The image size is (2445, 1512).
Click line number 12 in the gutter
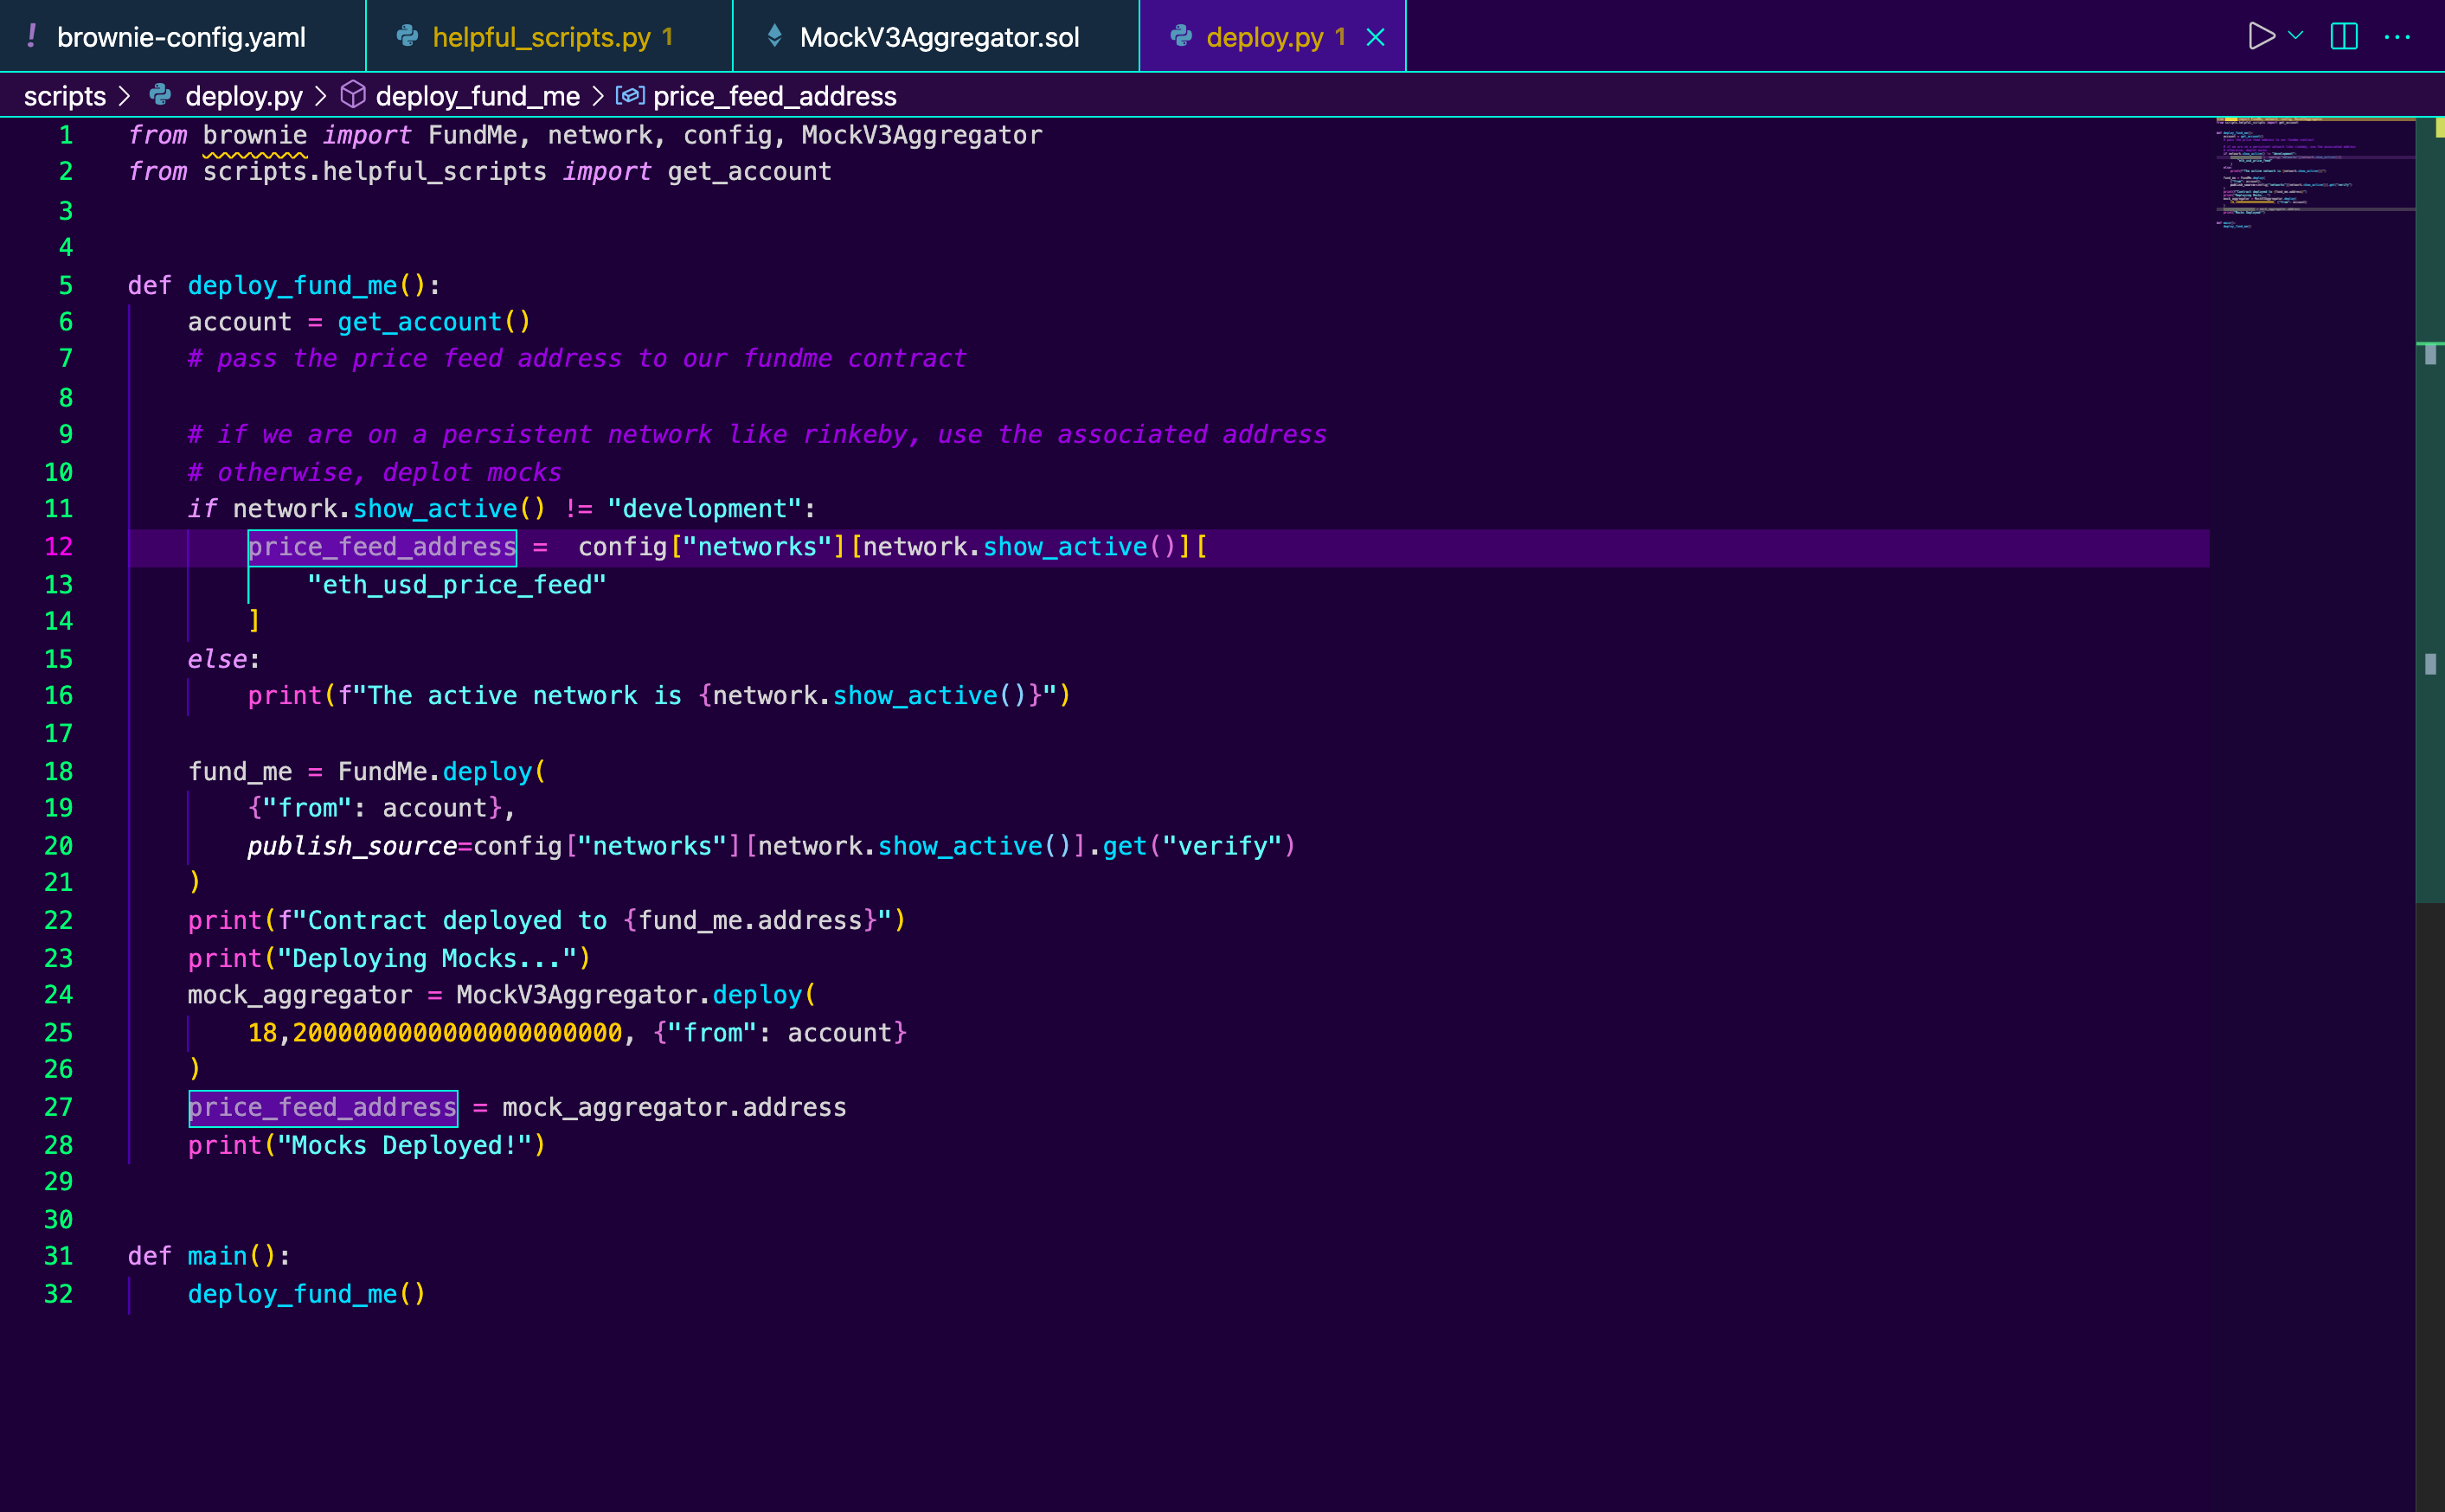(59, 546)
